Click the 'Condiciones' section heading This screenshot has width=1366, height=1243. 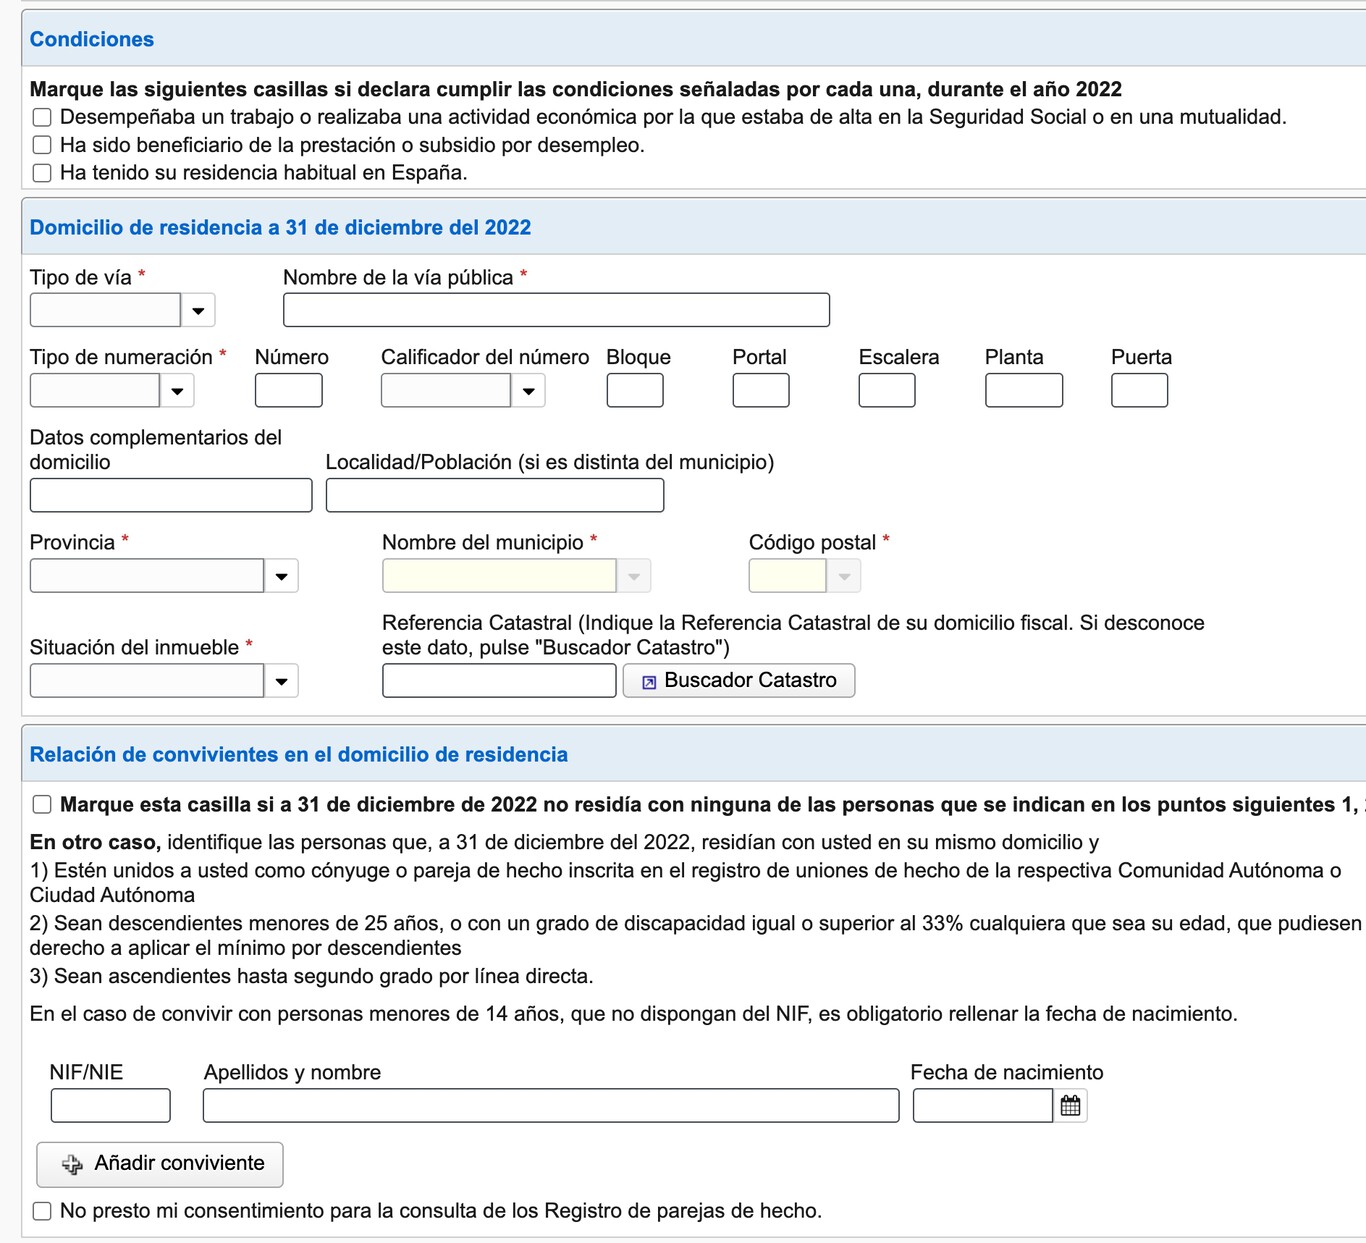point(92,39)
